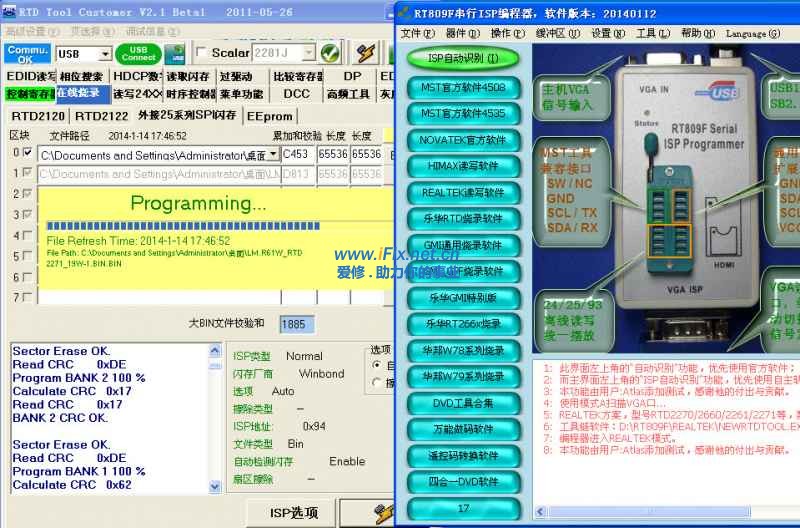Open the 时序控制器 function tab

(x=190, y=94)
